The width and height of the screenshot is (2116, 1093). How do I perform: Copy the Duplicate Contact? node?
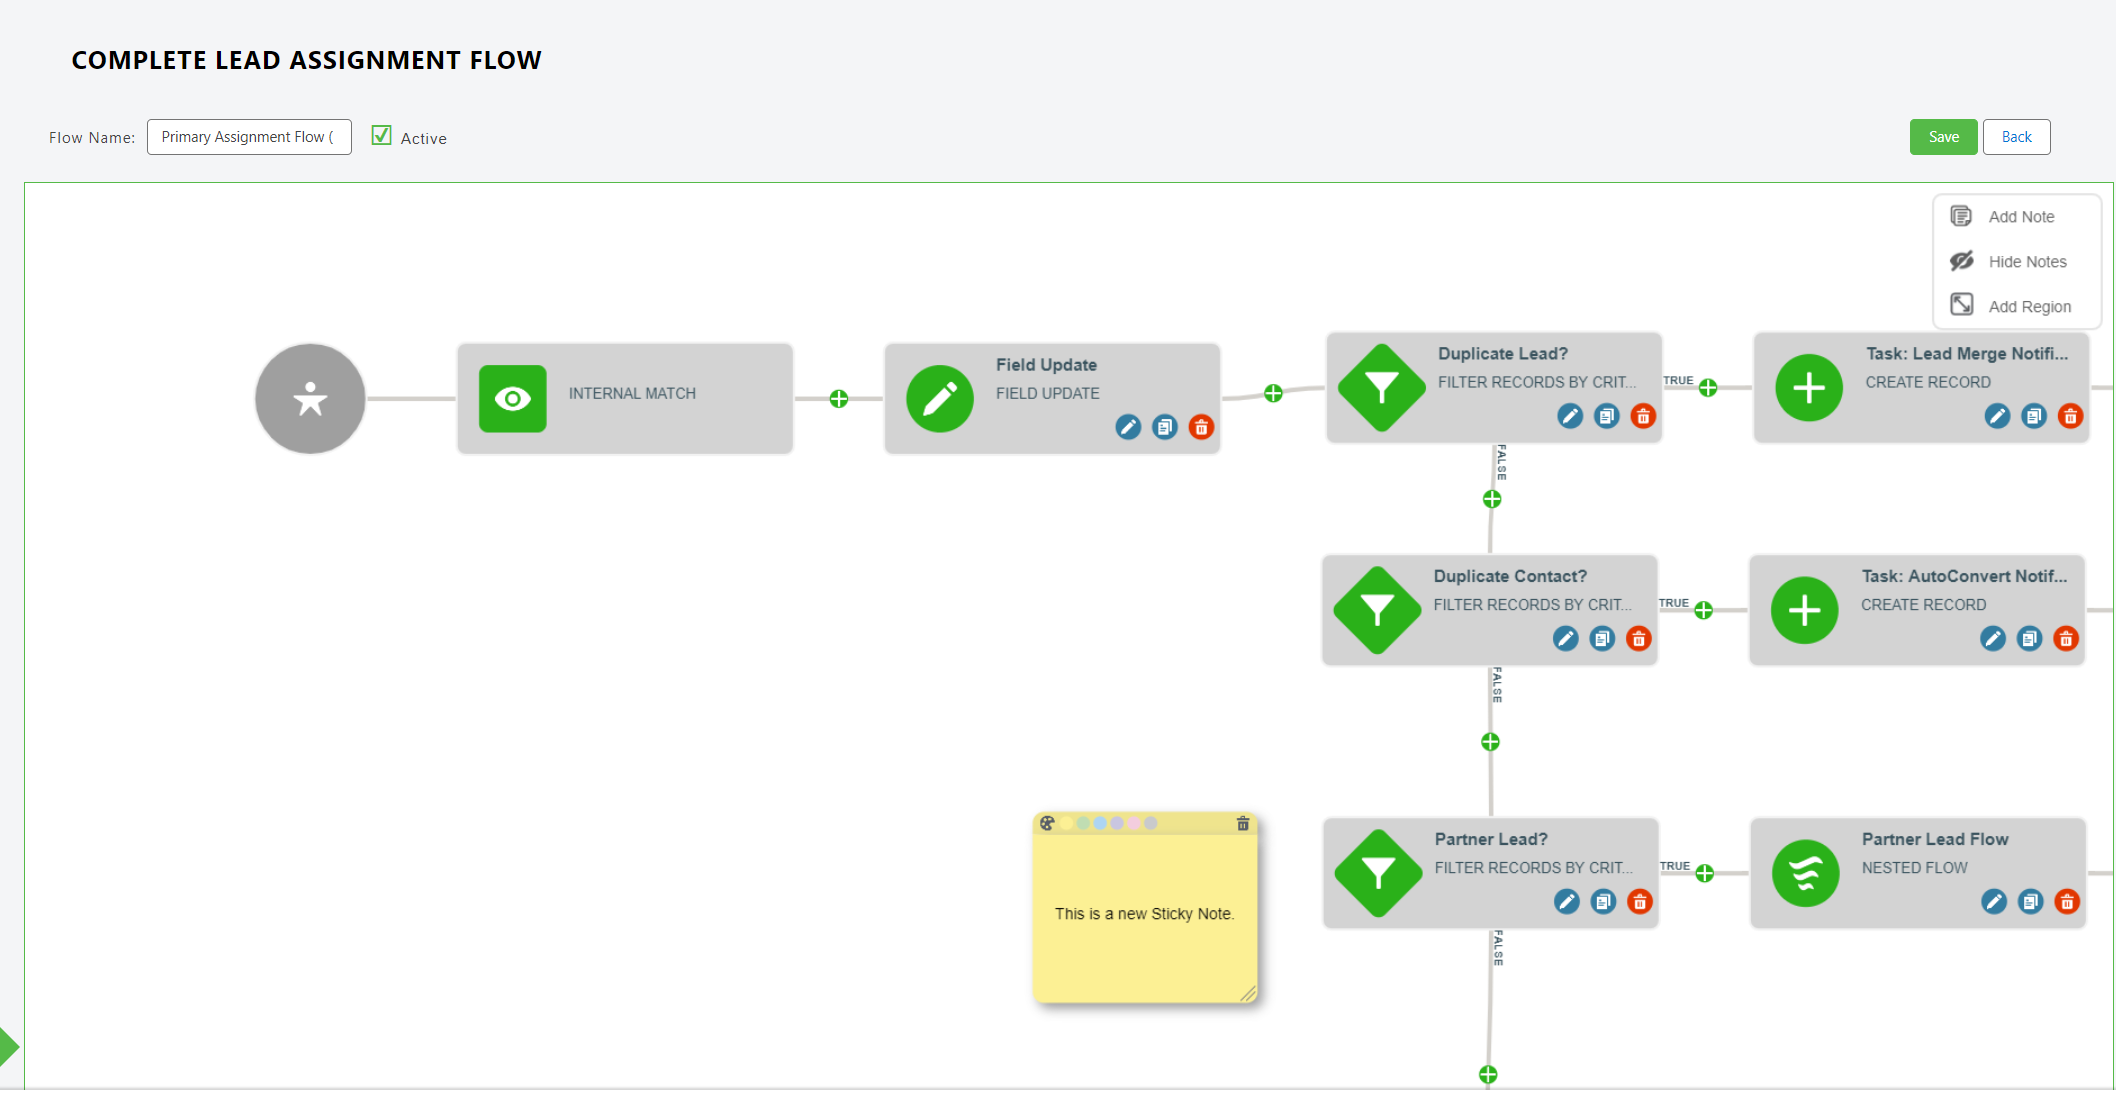[x=1602, y=638]
